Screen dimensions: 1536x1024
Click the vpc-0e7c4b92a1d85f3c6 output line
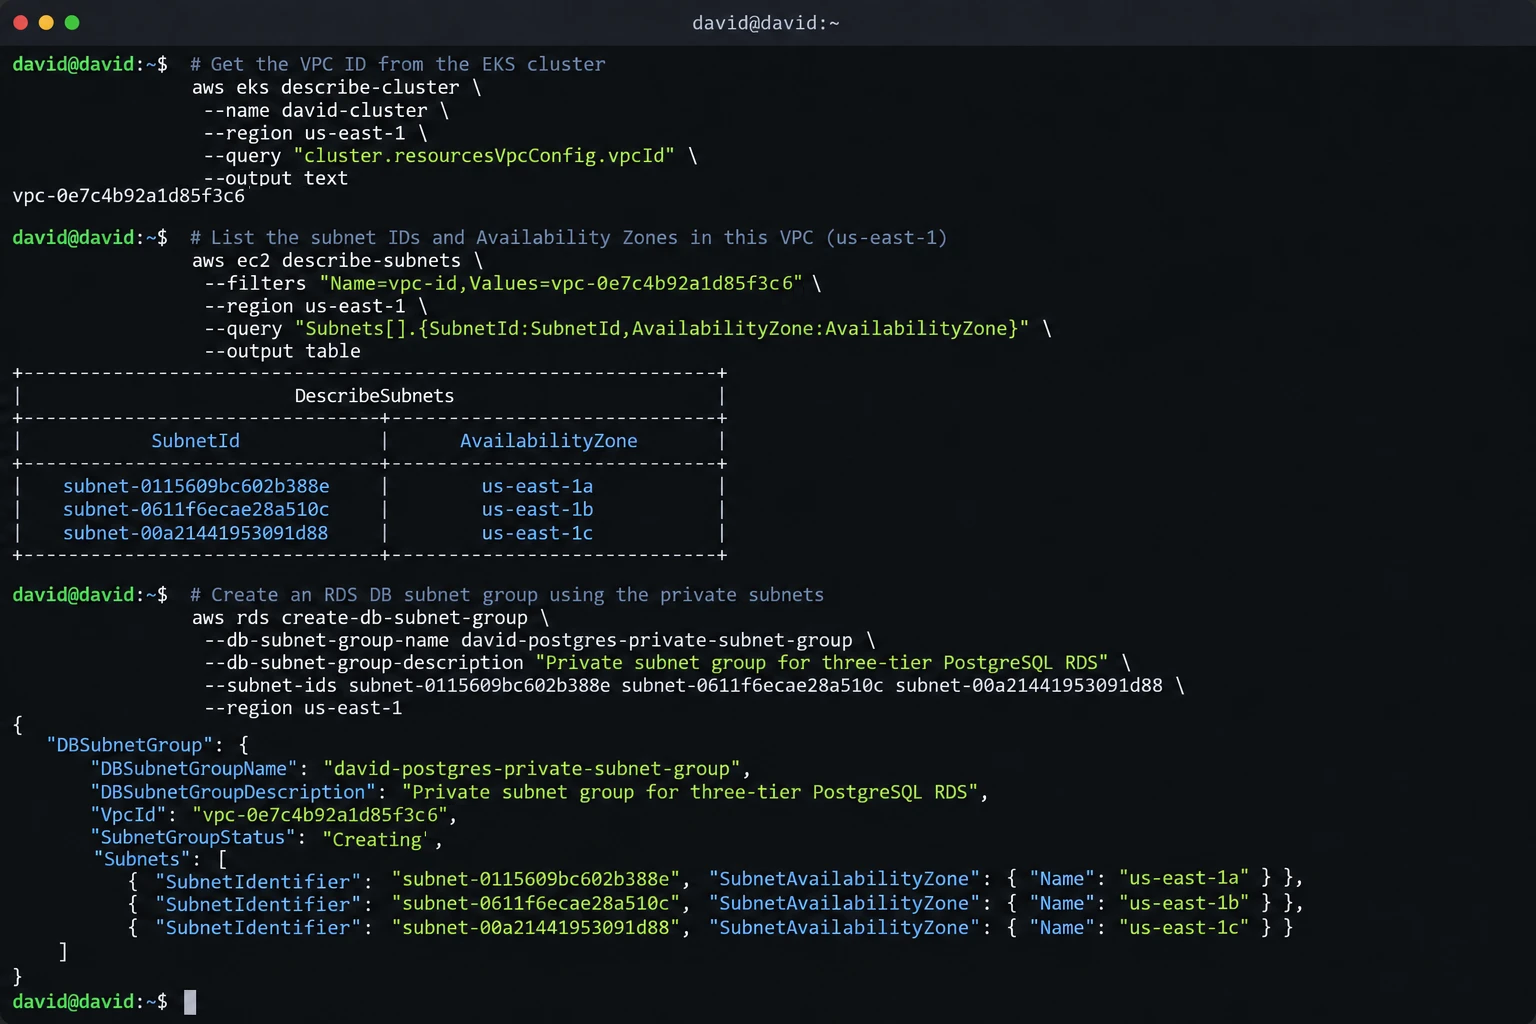click(128, 196)
